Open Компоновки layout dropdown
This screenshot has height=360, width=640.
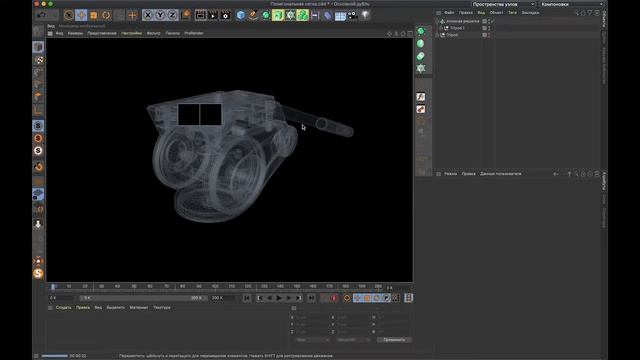[571, 4]
